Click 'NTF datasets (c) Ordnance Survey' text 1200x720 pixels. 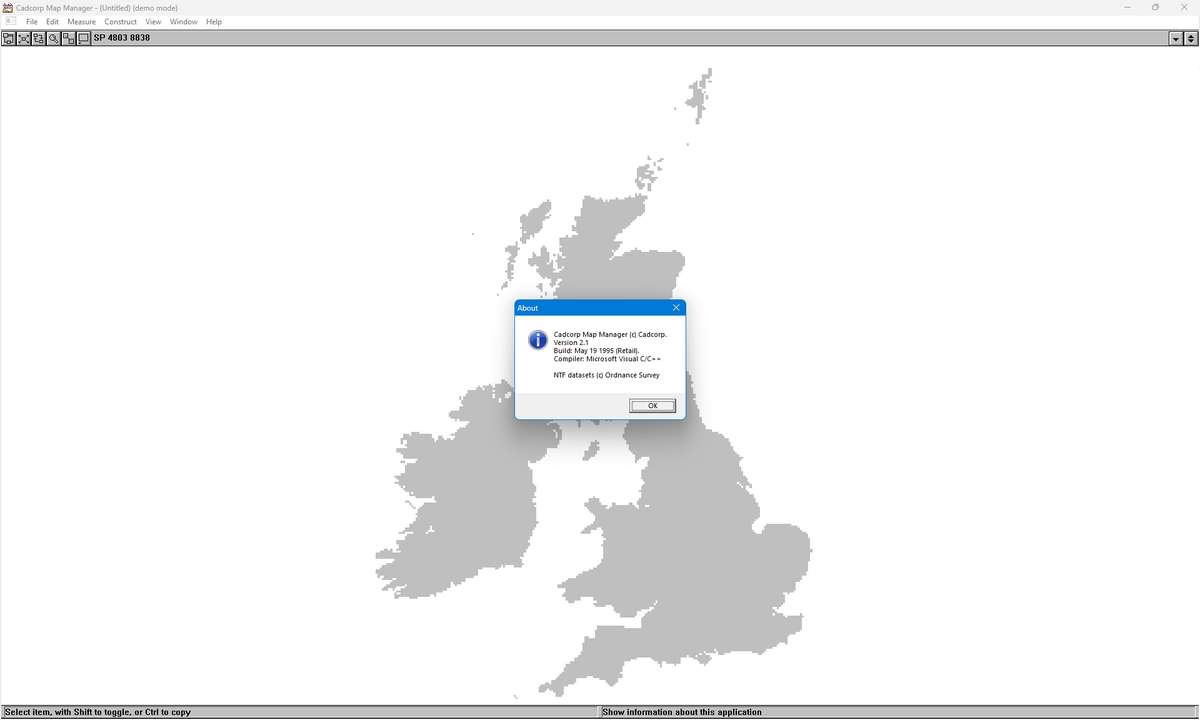click(606, 375)
